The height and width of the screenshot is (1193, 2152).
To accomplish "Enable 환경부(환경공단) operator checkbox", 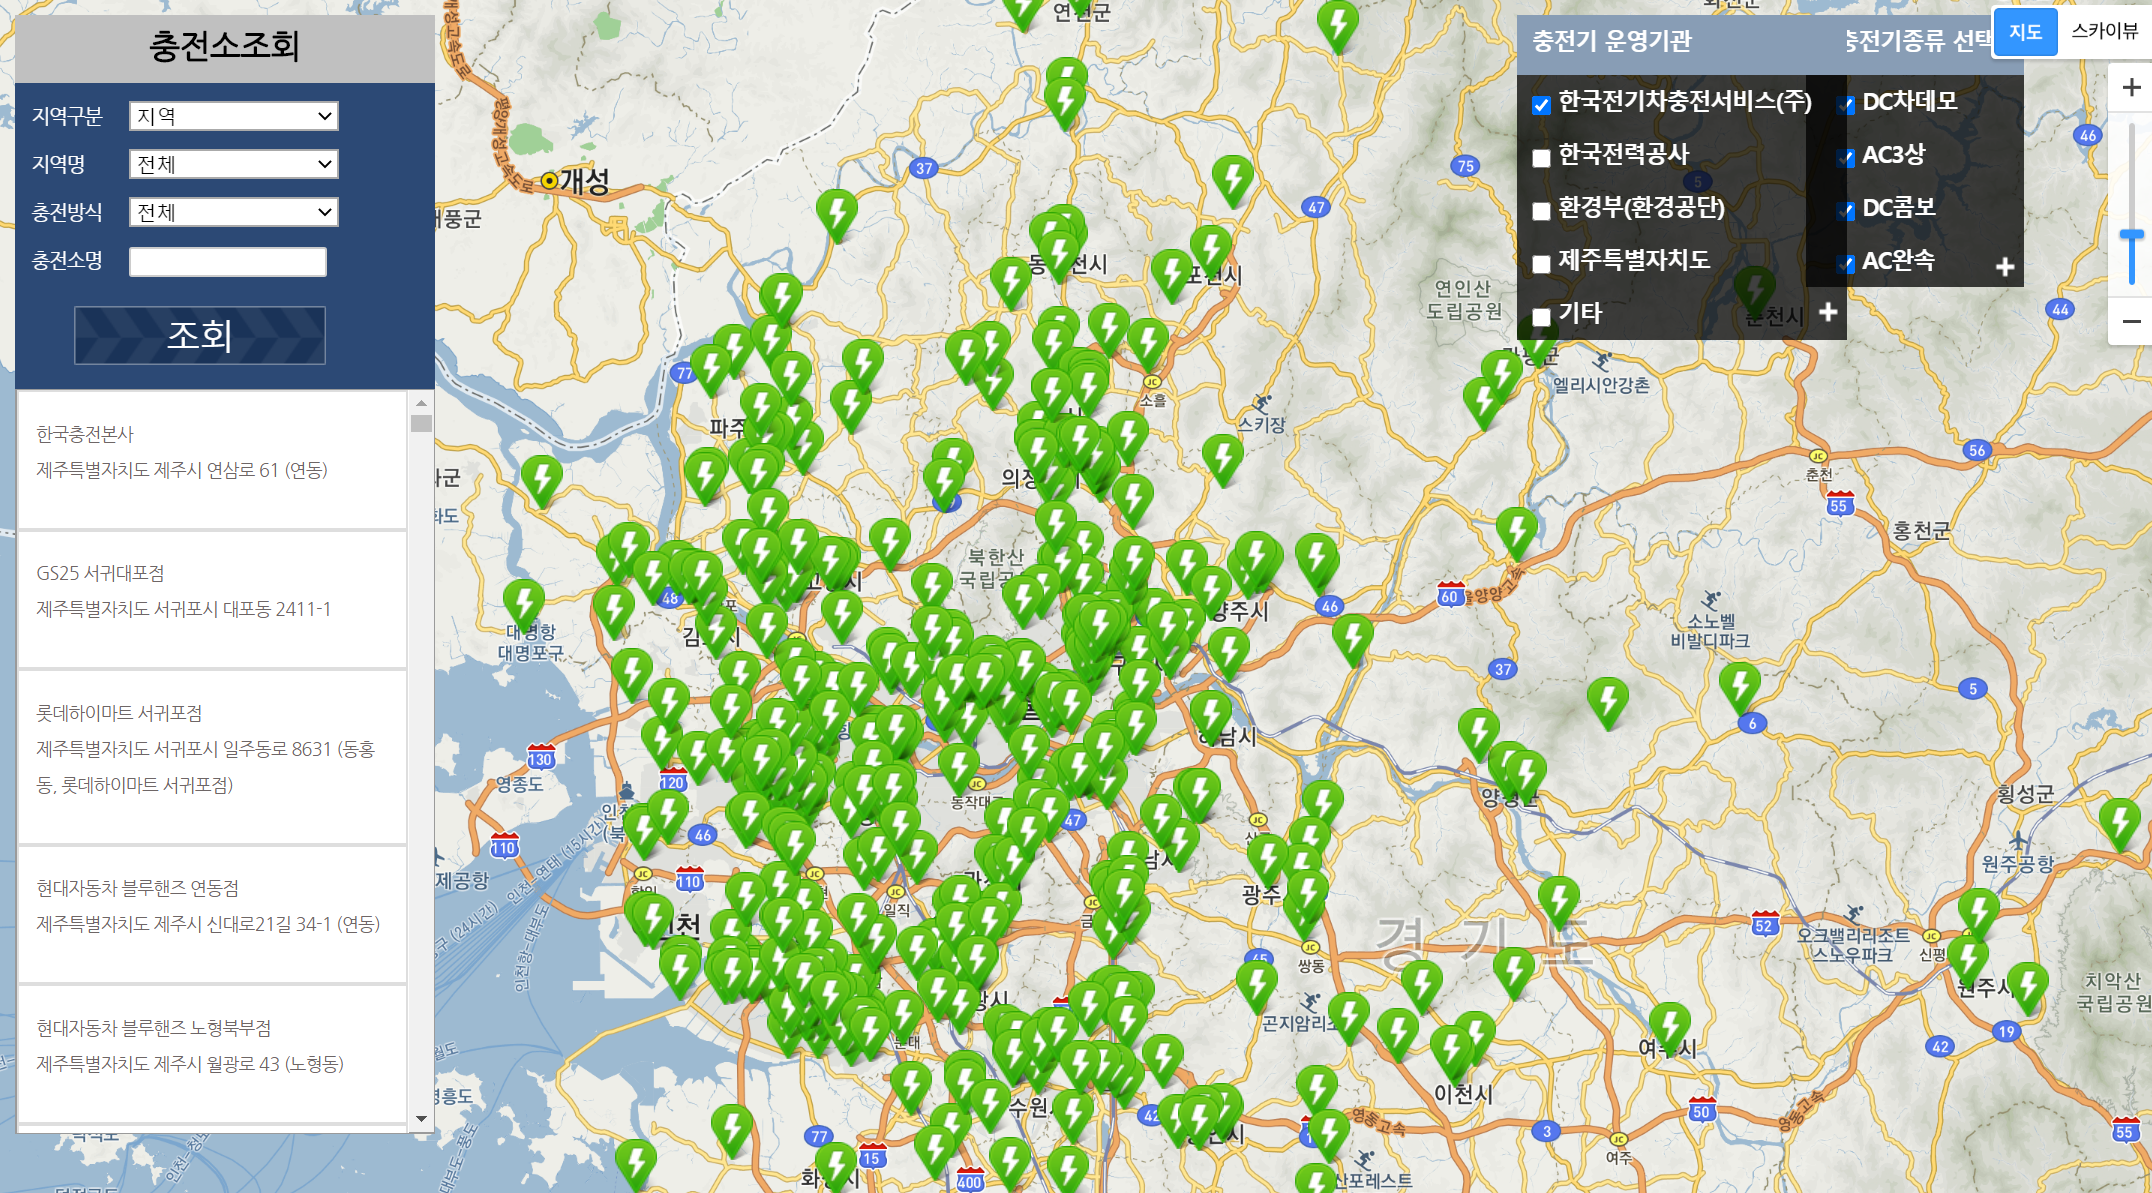I will [x=1541, y=211].
